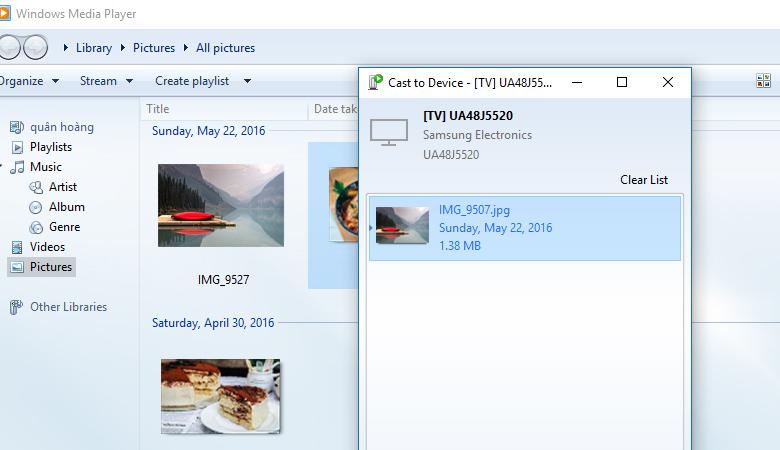The image size is (780, 450).
Task: Click the TV monitor device icon
Action: point(389,132)
